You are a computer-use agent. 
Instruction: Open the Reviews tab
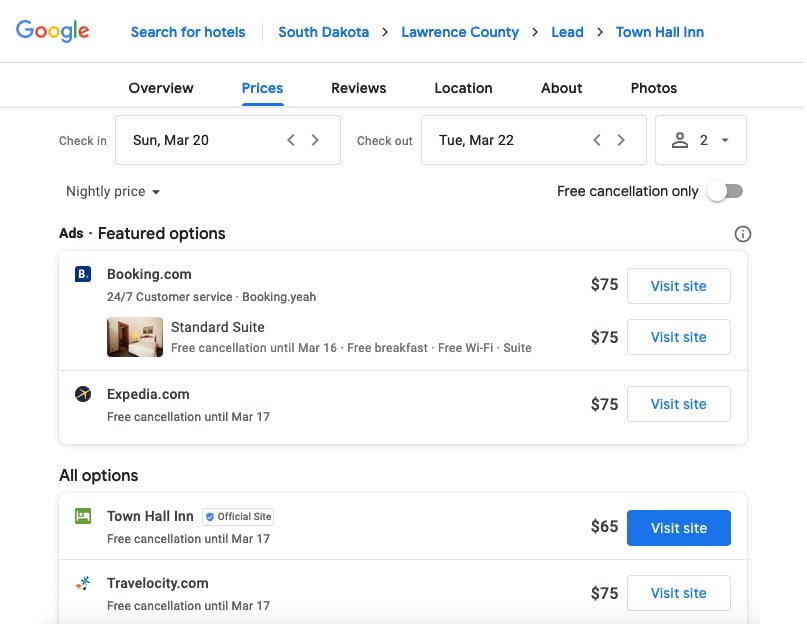[359, 88]
